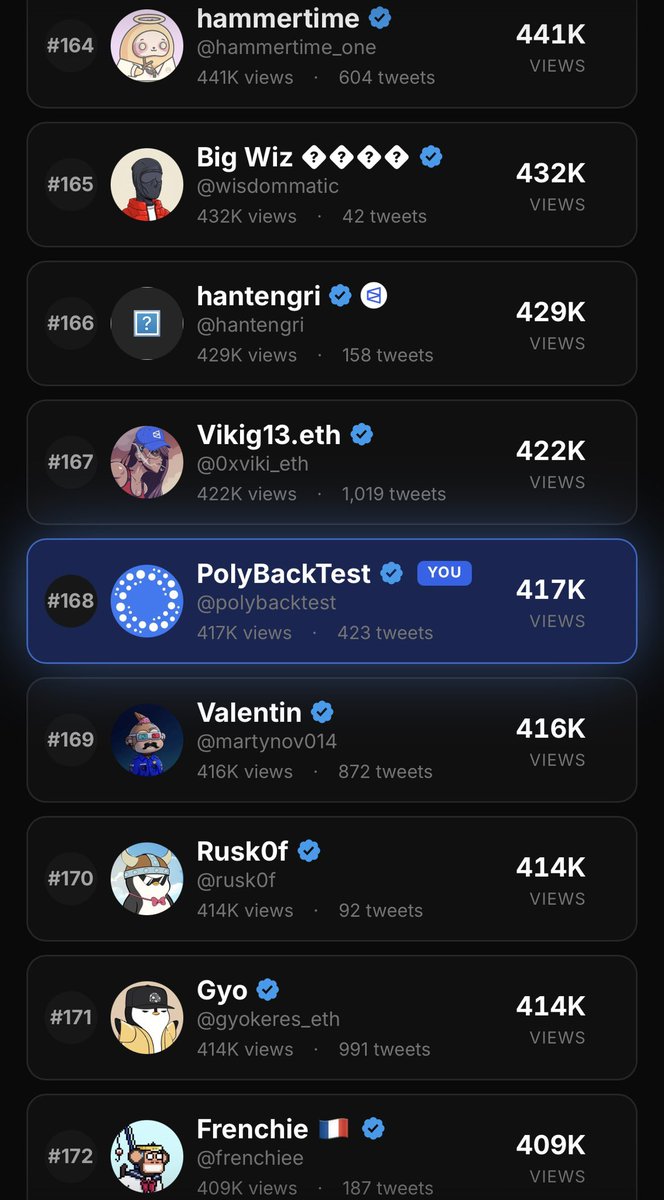The height and width of the screenshot is (1200, 664).
Task: Click Gyo's verified badge icon
Action: [x=267, y=990]
